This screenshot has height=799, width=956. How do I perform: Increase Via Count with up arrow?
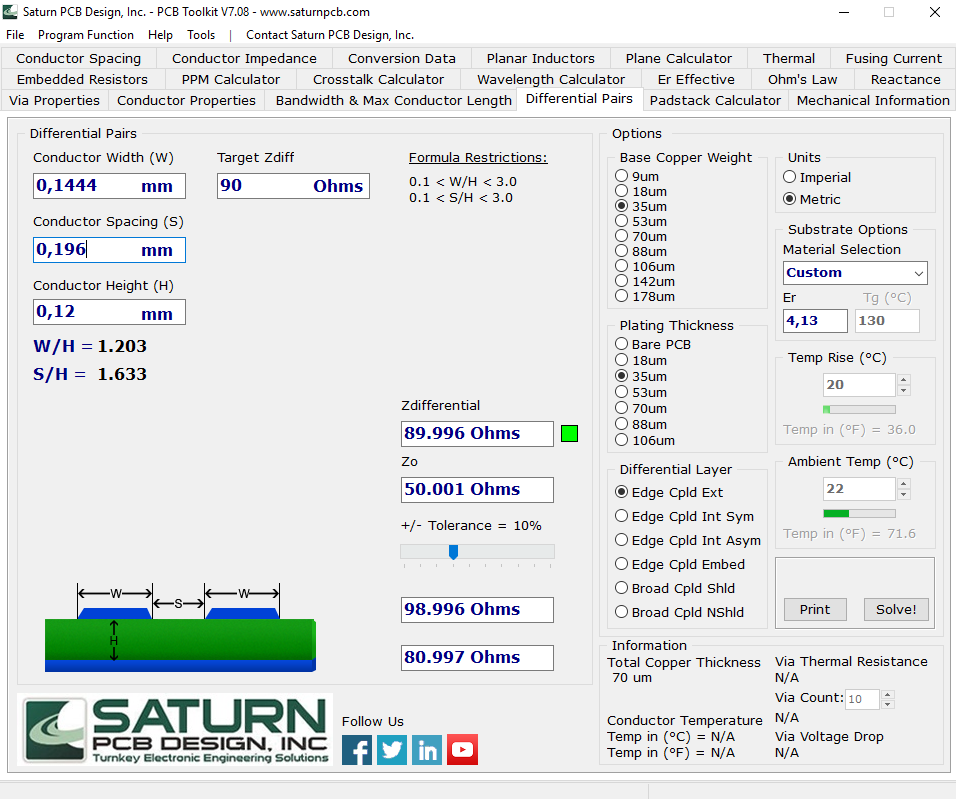(x=888, y=695)
